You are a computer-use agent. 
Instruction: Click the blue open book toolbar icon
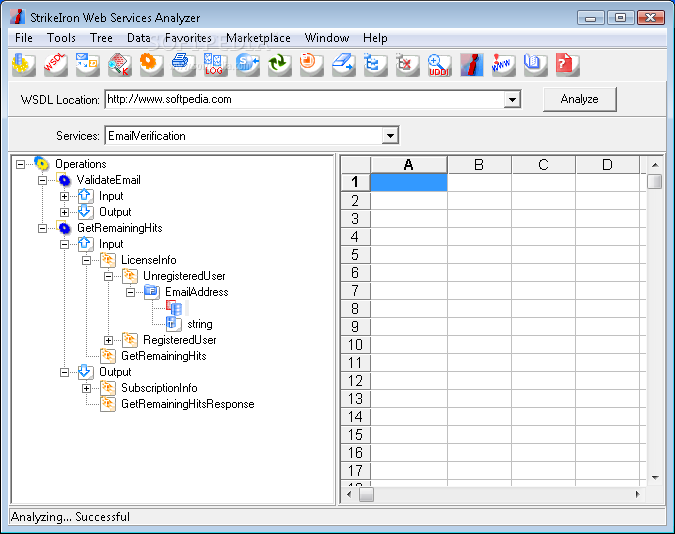coord(535,65)
